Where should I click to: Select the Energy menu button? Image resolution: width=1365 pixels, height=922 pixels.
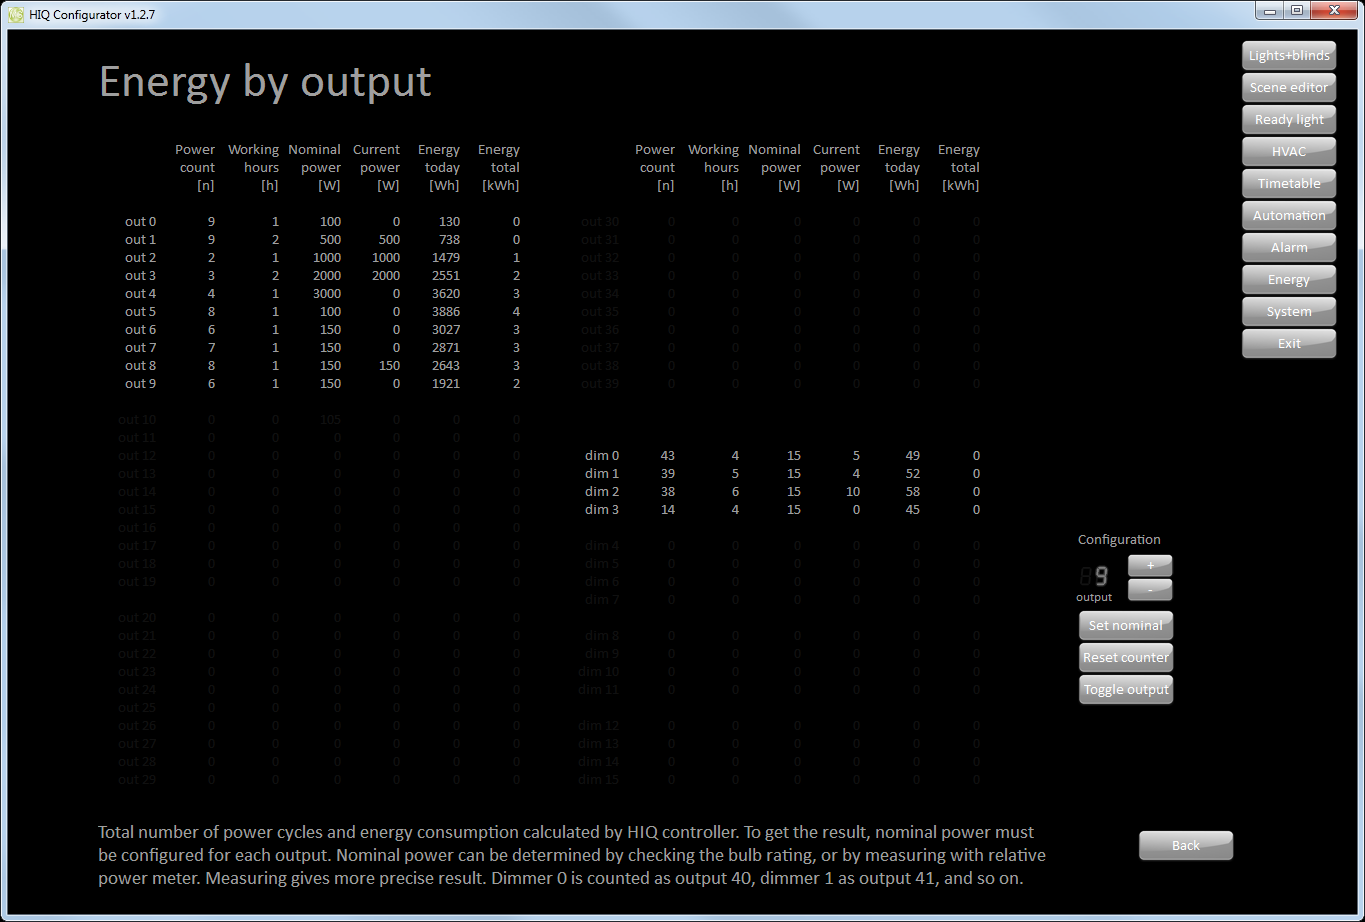pyautogui.click(x=1288, y=280)
